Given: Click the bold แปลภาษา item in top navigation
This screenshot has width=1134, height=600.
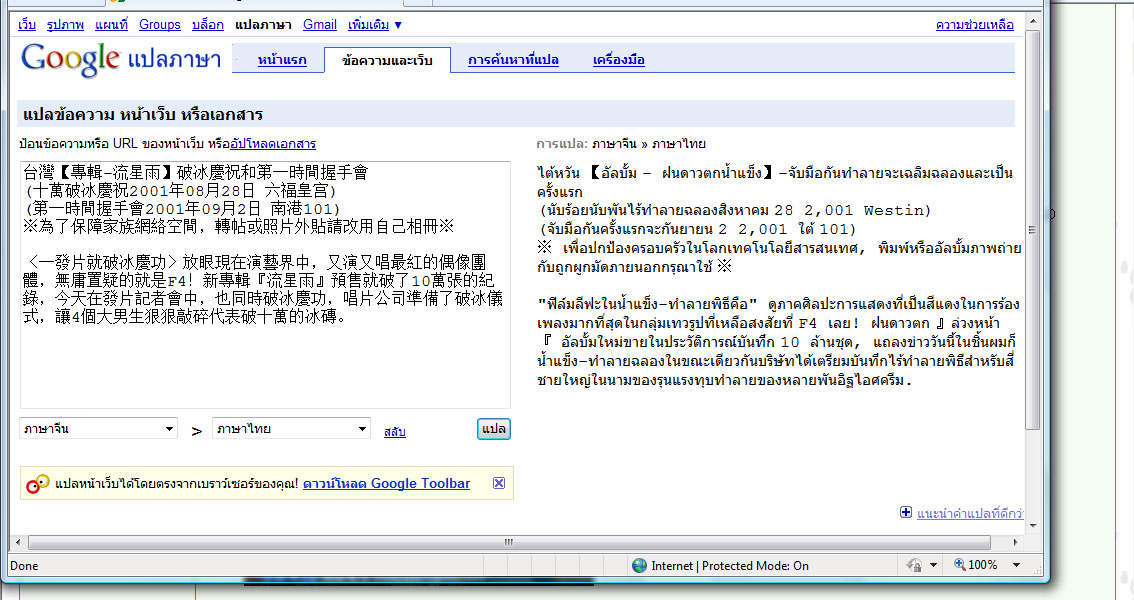Looking at the screenshot, I should coord(263,25).
